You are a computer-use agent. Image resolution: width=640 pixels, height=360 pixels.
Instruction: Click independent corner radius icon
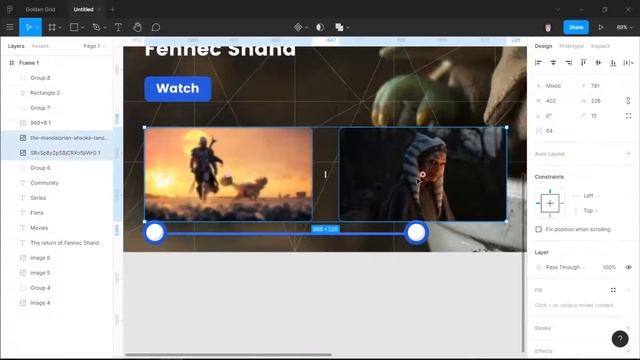(x=628, y=116)
